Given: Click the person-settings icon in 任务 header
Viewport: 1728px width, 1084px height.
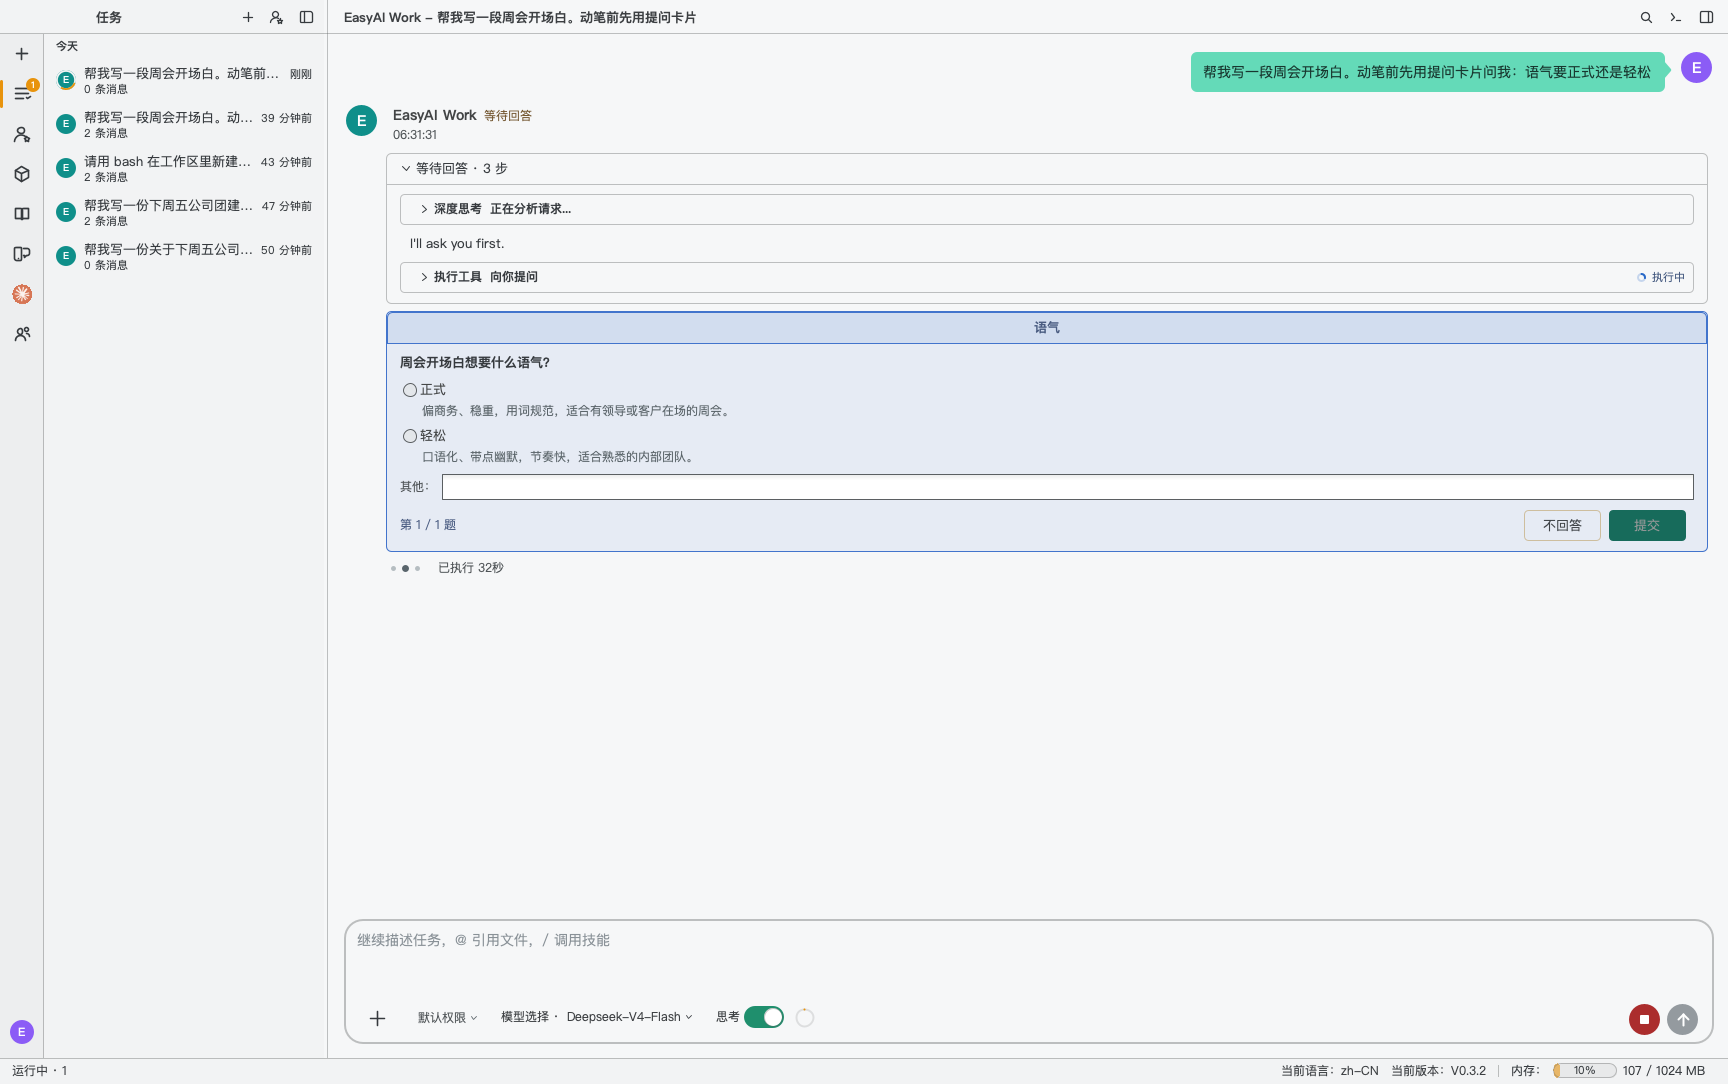Looking at the screenshot, I should pyautogui.click(x=276, y=17).
